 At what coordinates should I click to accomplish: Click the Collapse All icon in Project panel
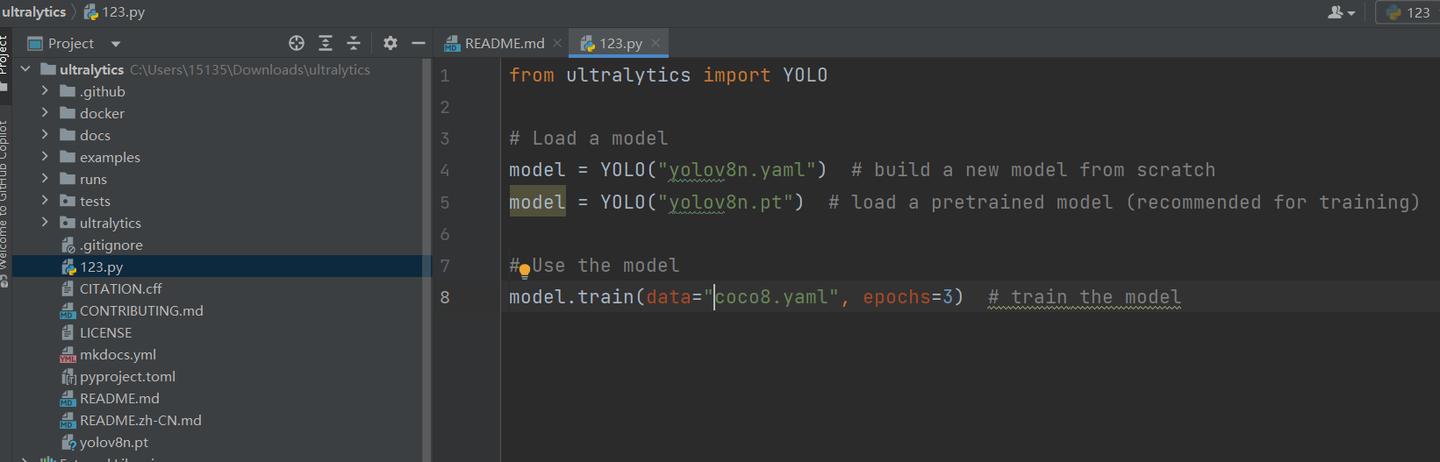[353, 43]
